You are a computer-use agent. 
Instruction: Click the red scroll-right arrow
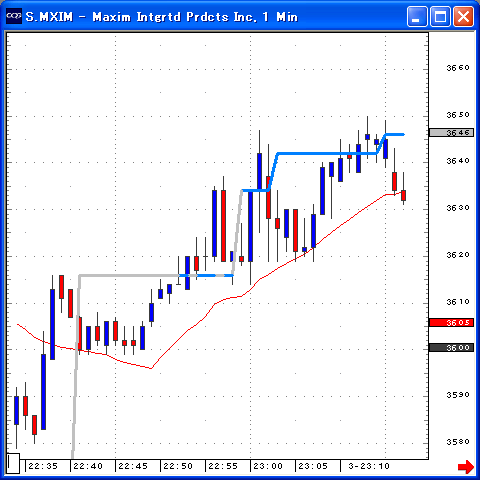pos(466,466)
